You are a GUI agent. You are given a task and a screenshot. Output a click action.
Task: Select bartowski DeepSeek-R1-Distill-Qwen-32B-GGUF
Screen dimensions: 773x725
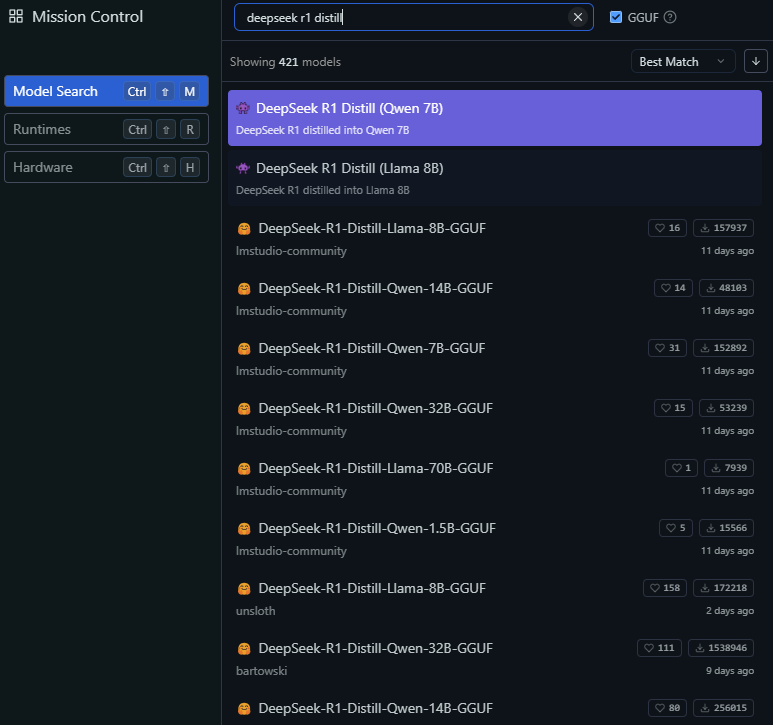(x=494, y=659)
